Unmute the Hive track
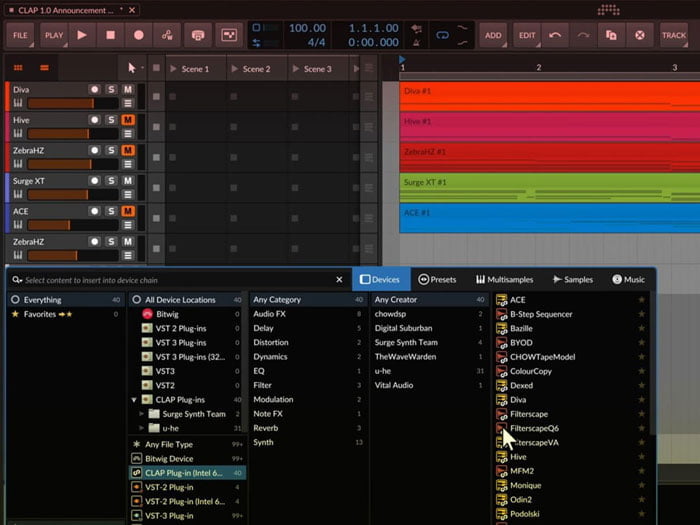This screenshot has height=525, width=700. (x=128, y=120)
